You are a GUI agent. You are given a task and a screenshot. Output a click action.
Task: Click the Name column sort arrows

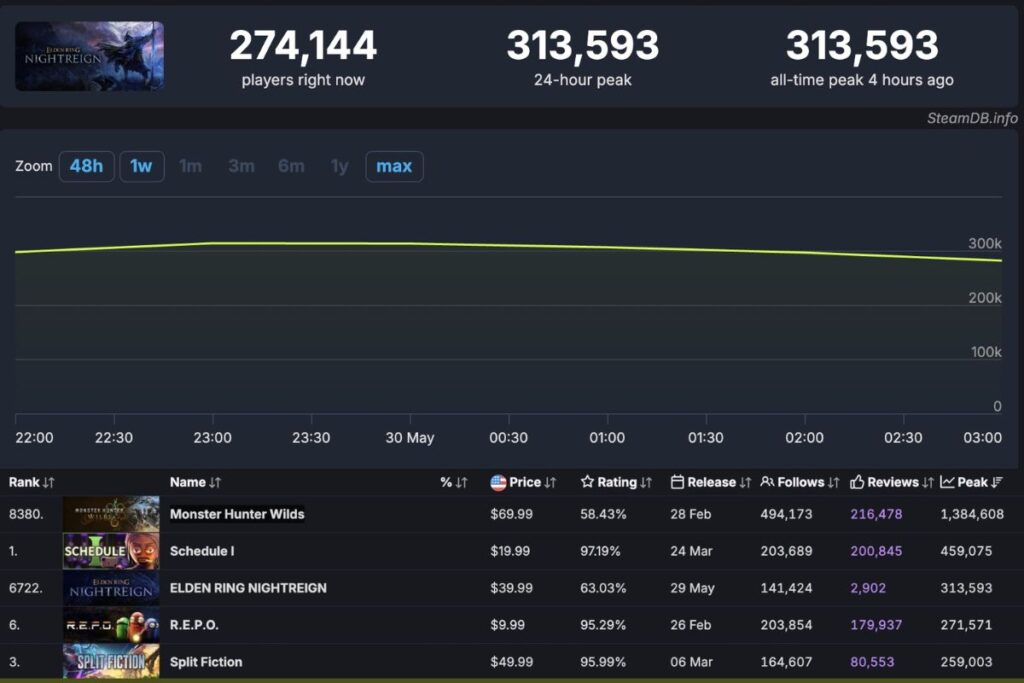tap(215, 483)
